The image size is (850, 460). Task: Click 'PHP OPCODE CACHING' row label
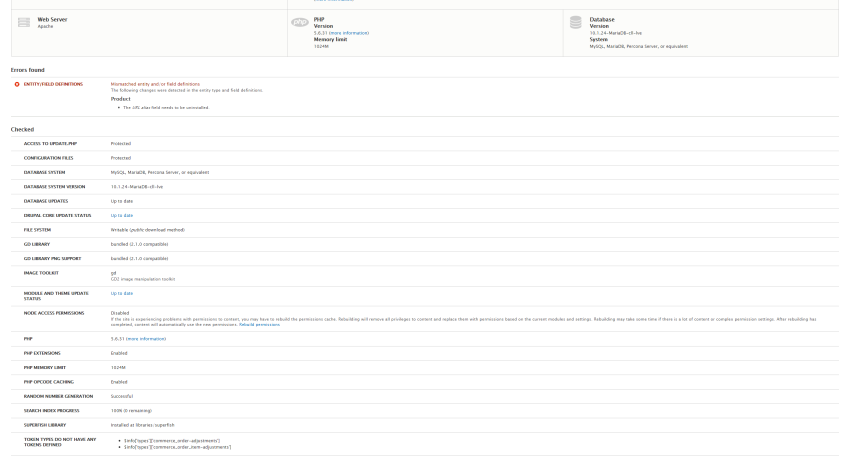pyautogui.click(x=49, y=382)
